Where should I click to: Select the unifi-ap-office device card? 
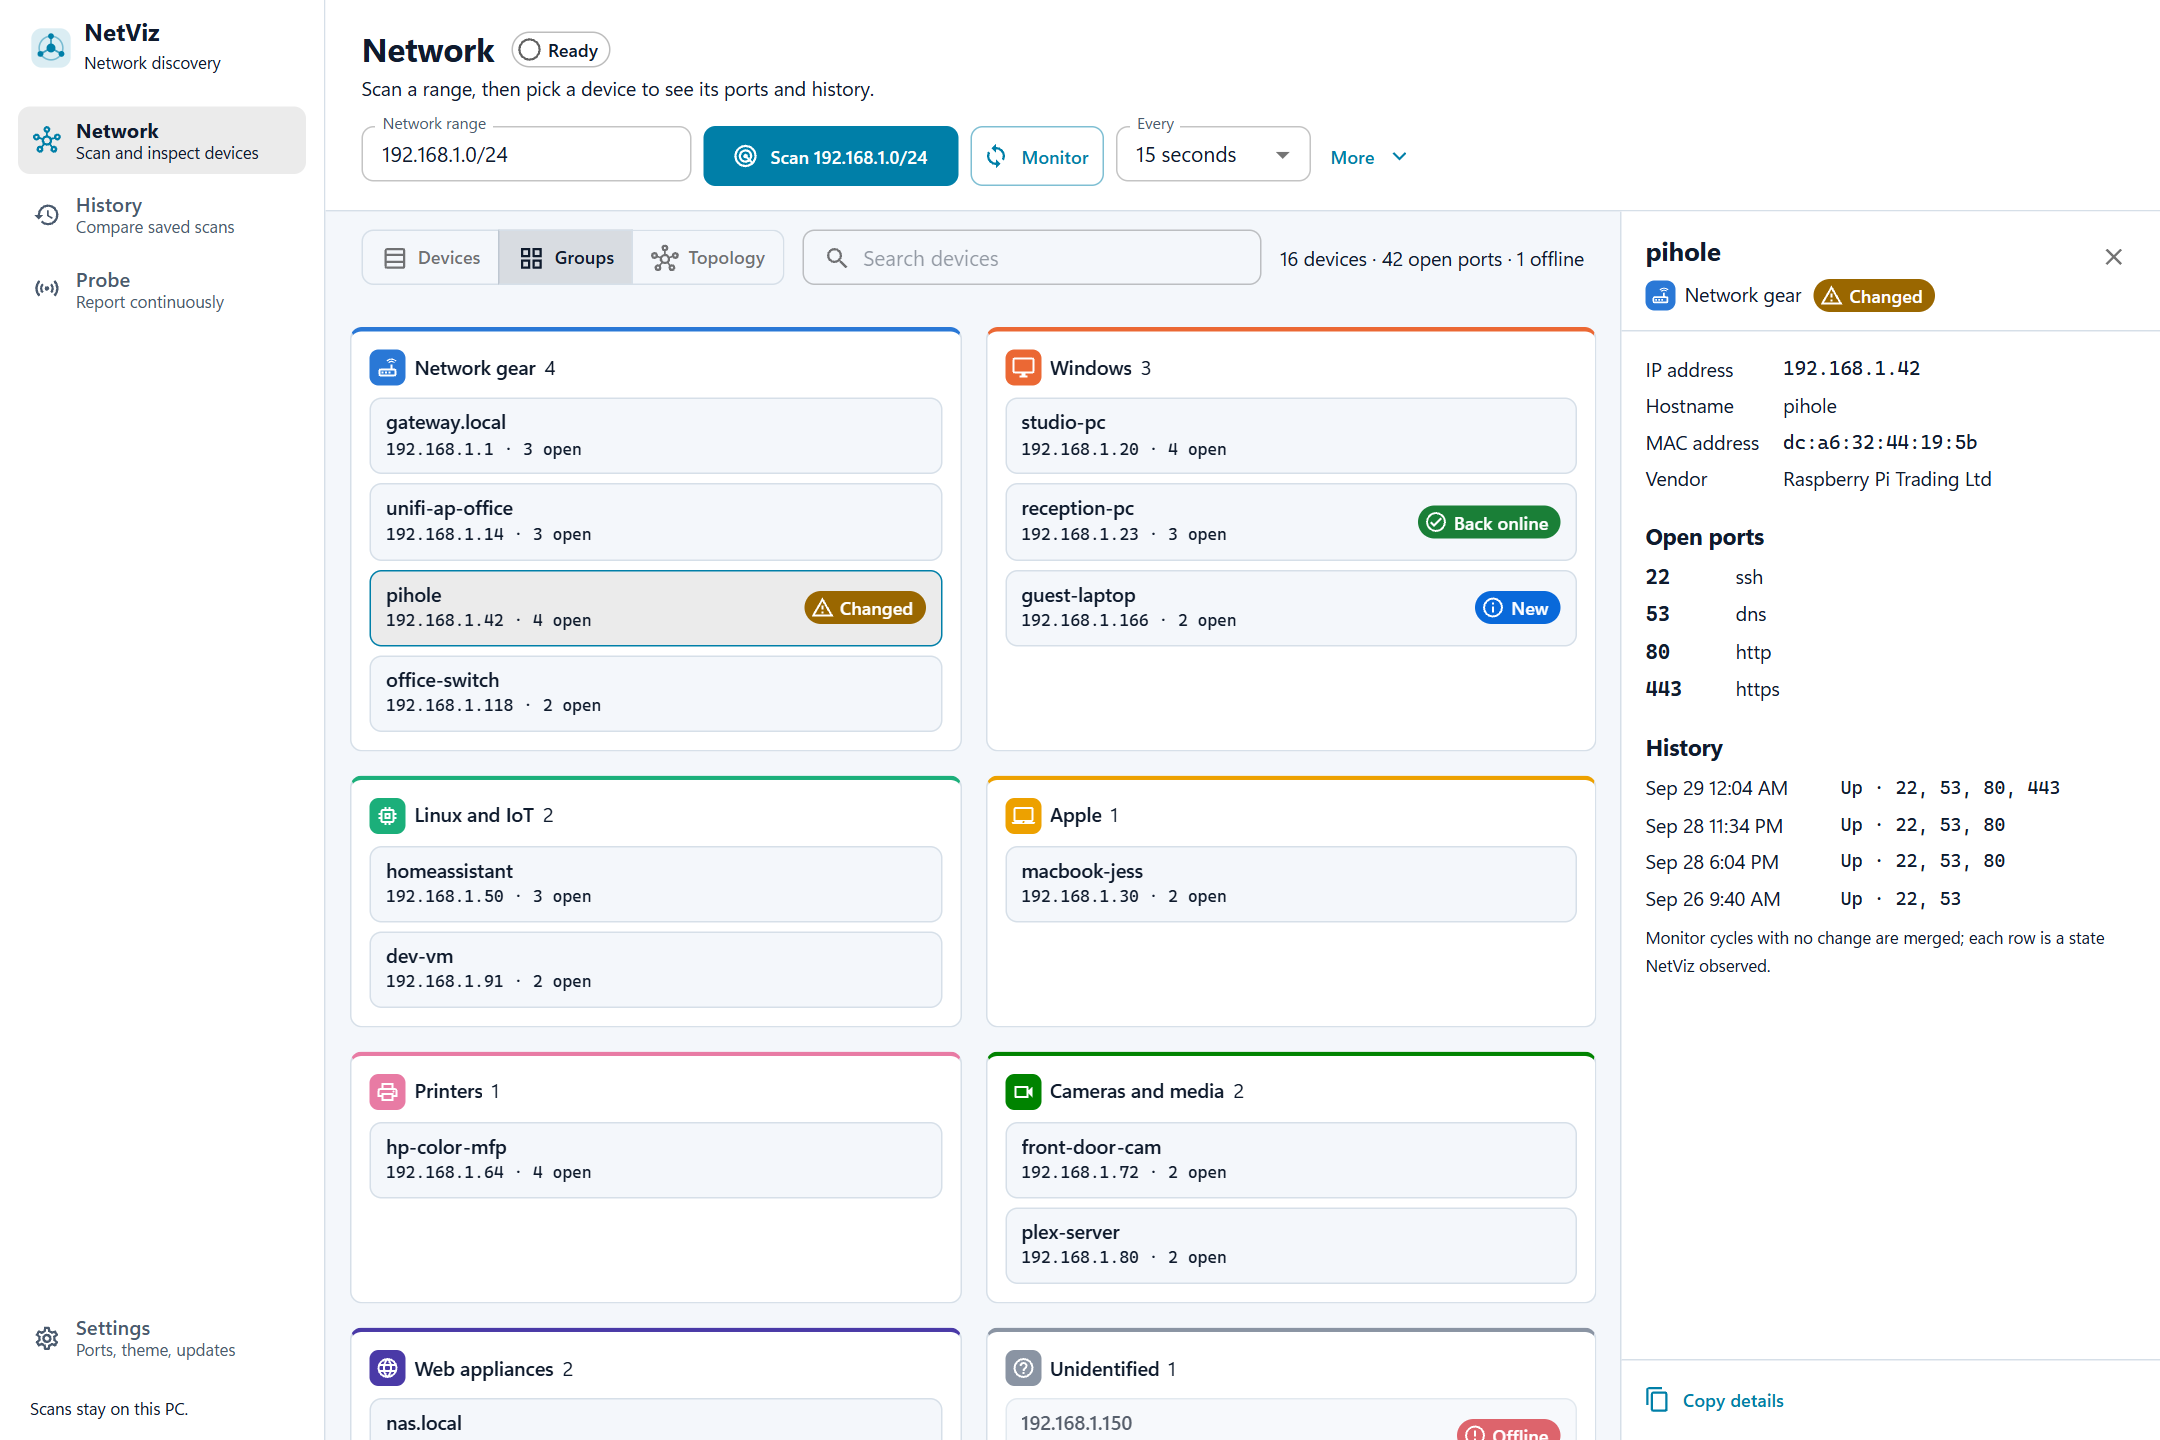[655, 521]
